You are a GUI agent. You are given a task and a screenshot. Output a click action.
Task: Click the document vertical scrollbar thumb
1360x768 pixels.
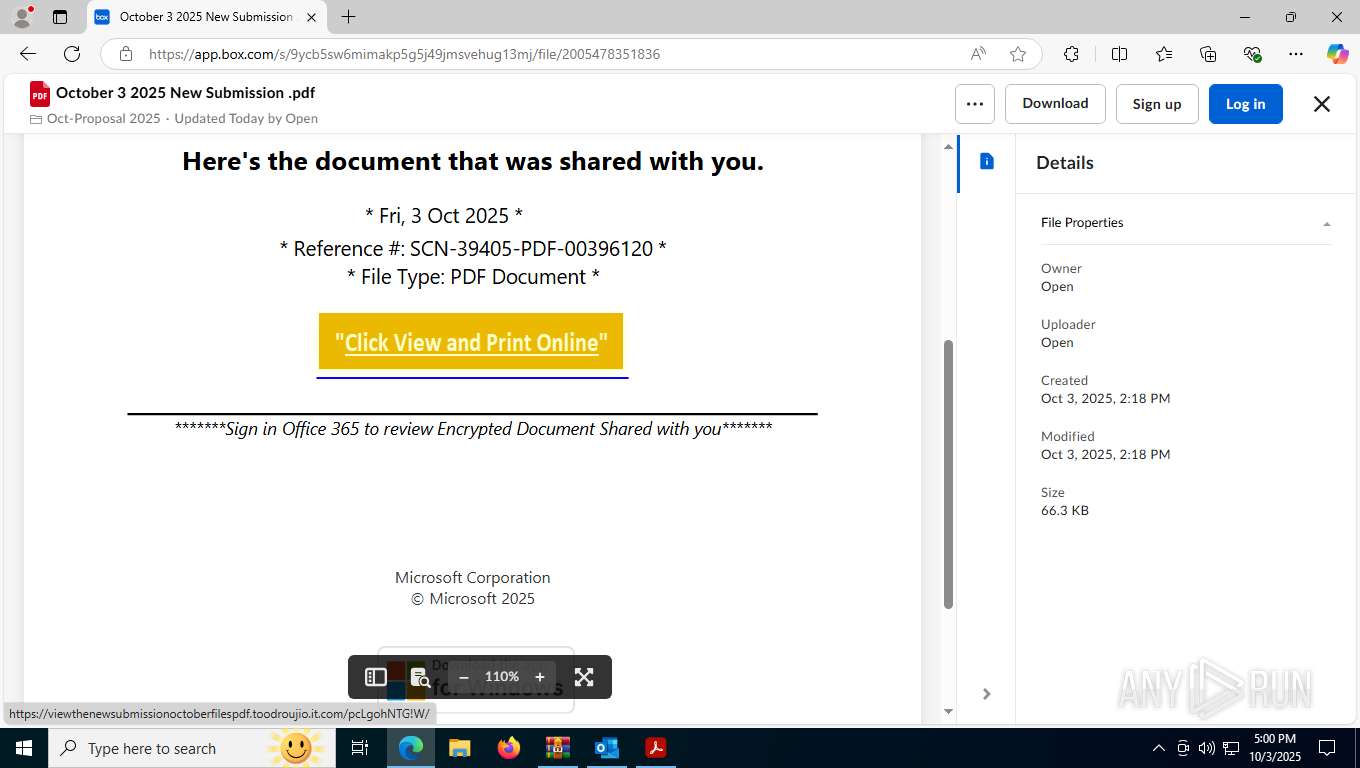click(x=949, y=474)
